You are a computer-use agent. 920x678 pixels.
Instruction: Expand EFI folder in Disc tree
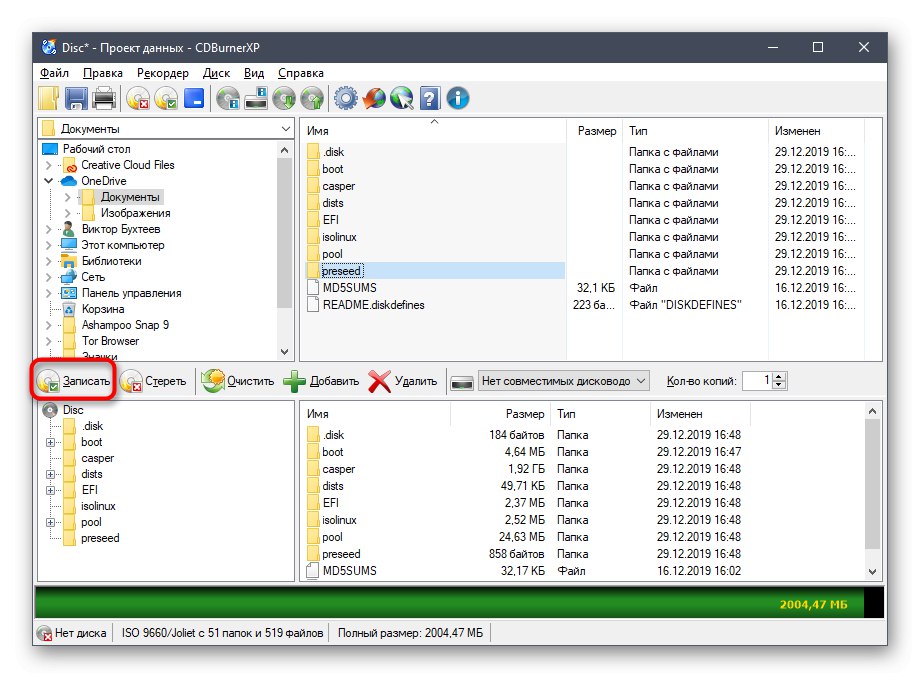pos(50,490)
